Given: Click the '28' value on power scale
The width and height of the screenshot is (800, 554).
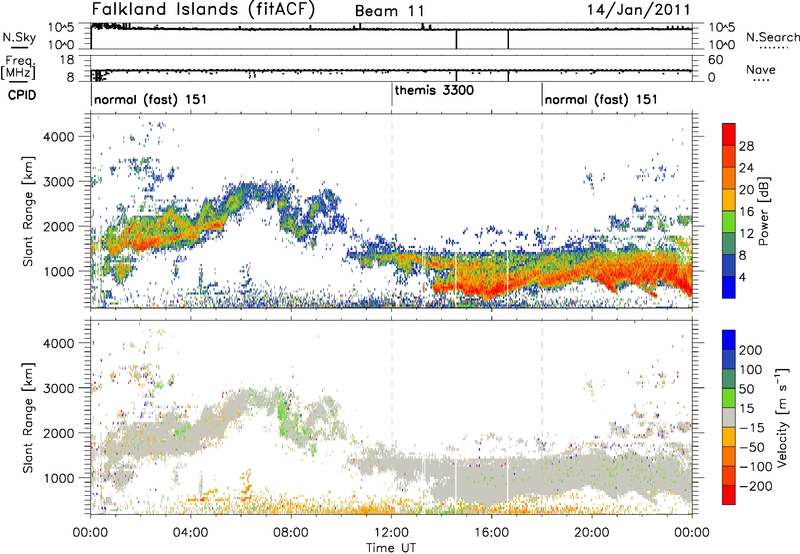Looking at the screenshot, I should (x=746, y=146).
